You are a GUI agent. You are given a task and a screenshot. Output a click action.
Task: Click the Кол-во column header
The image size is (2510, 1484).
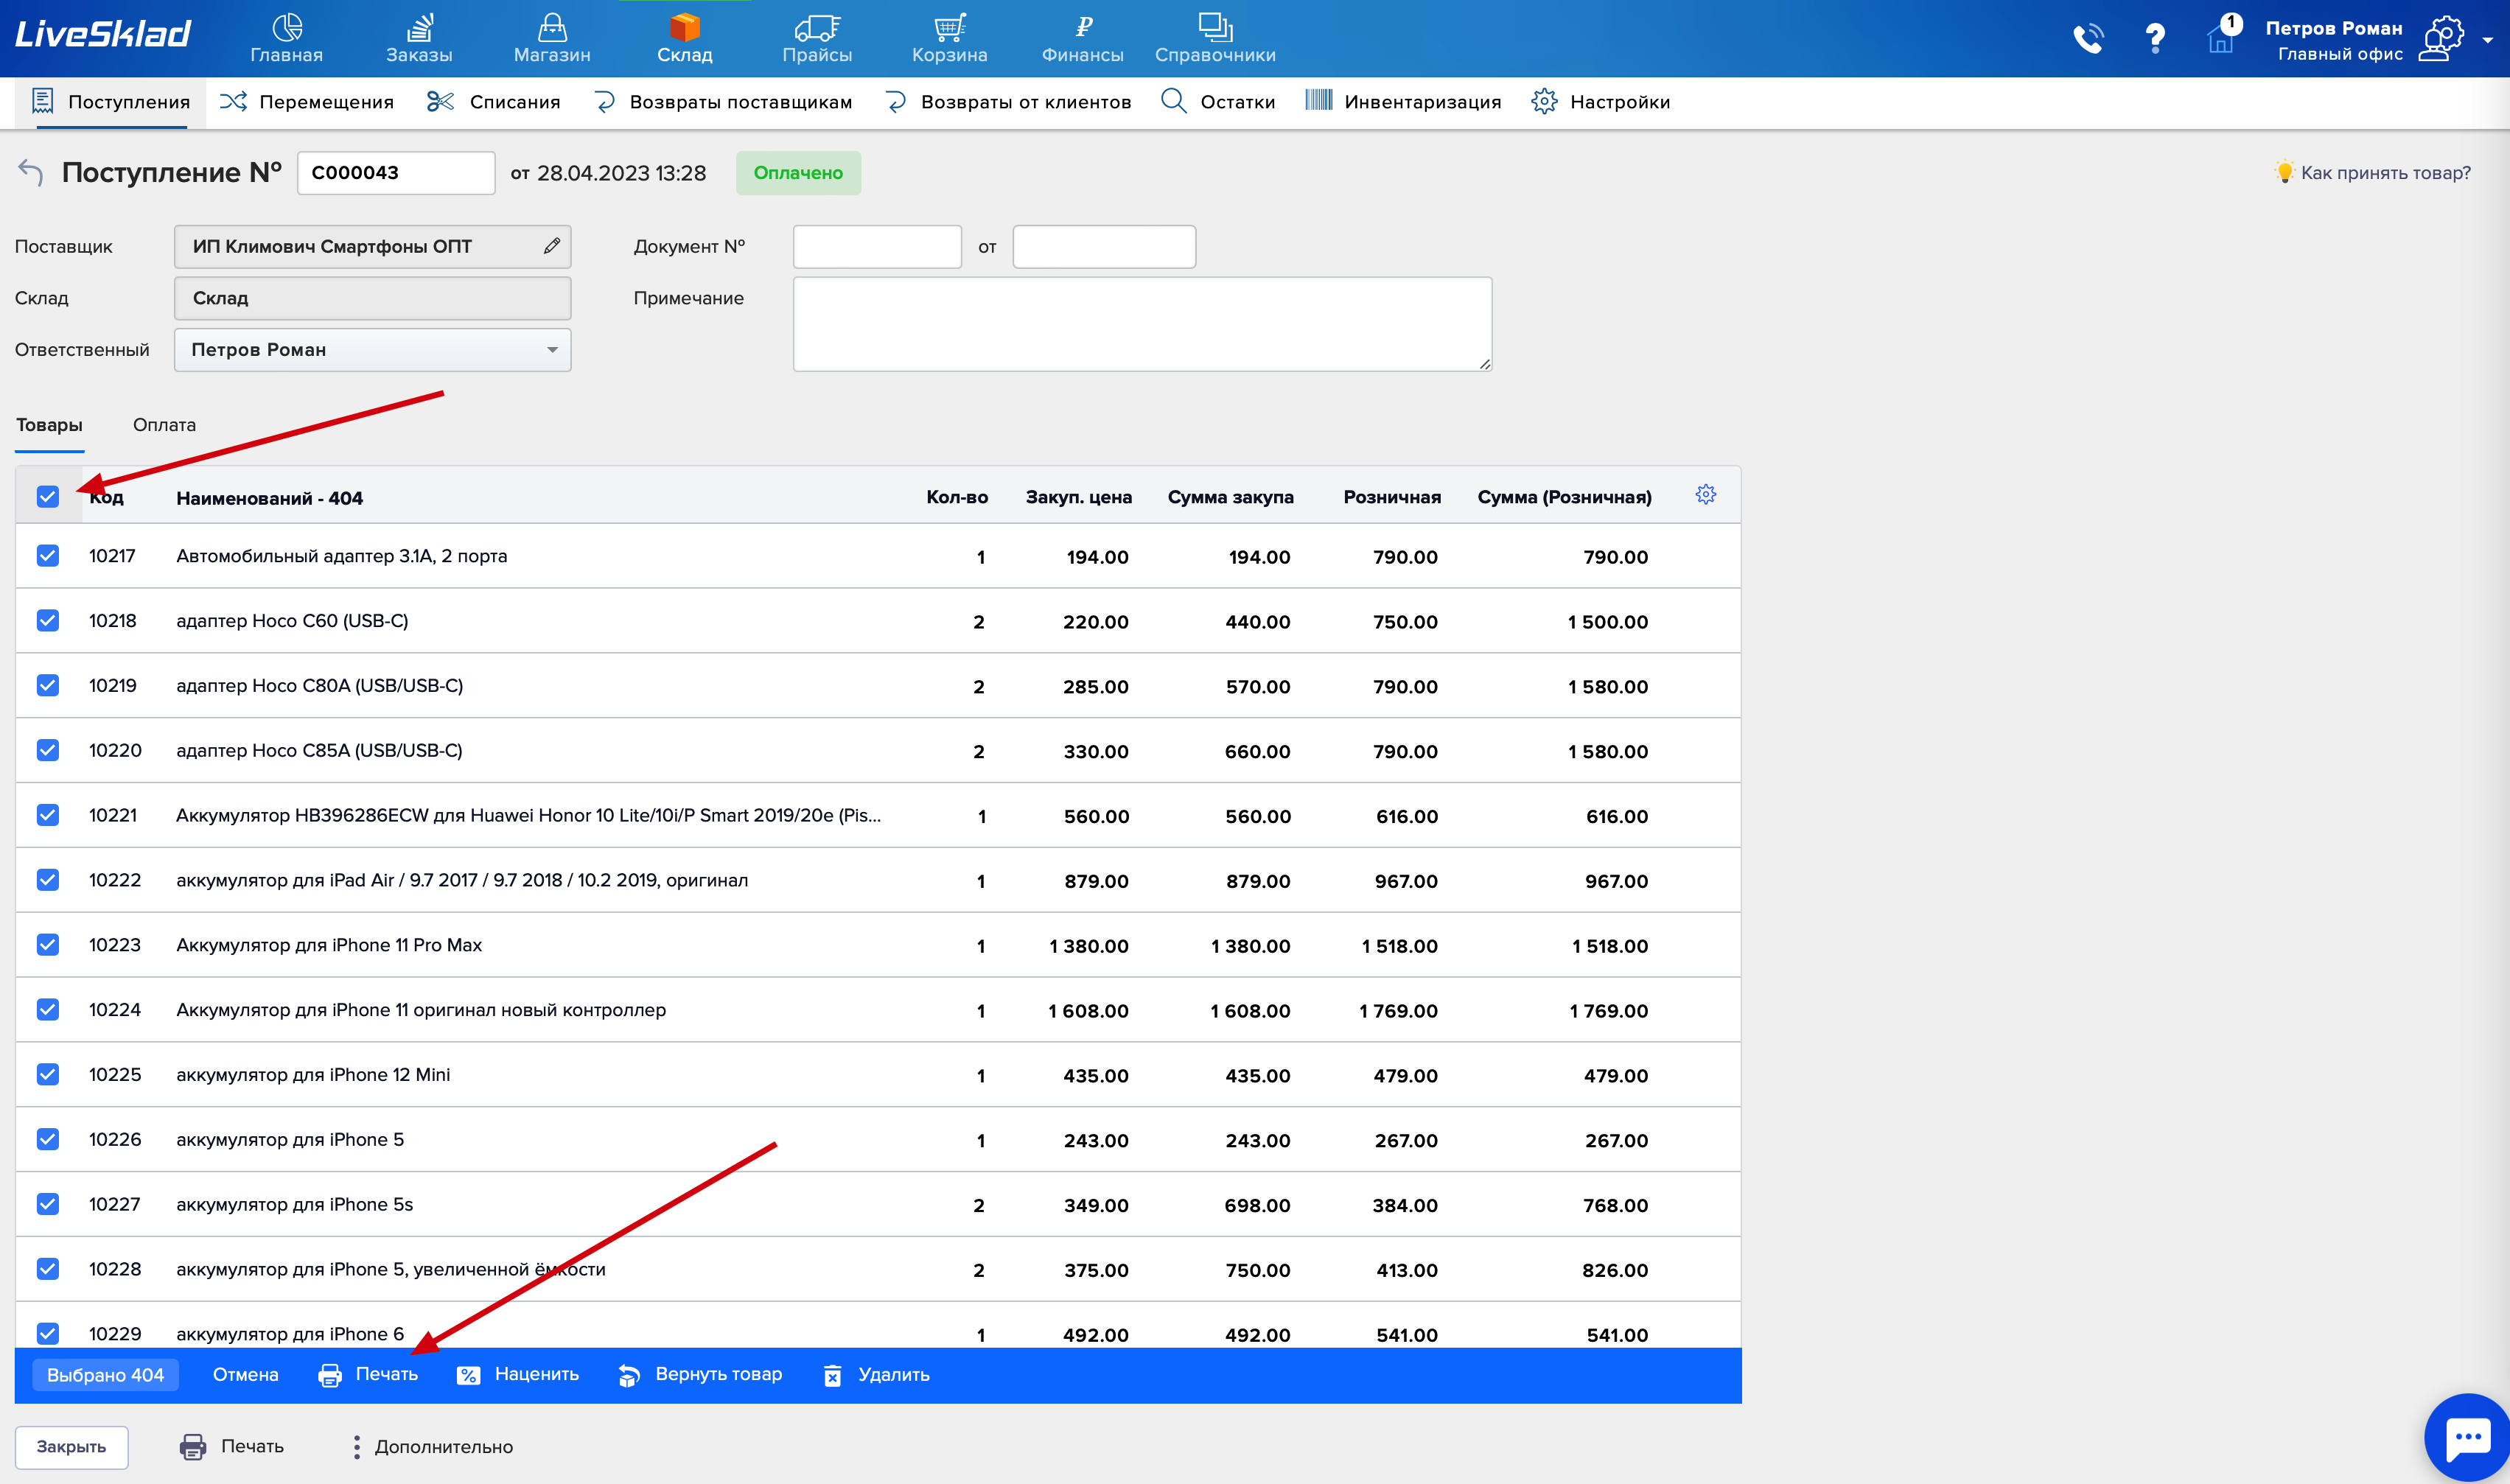click(x=957, y=497)
